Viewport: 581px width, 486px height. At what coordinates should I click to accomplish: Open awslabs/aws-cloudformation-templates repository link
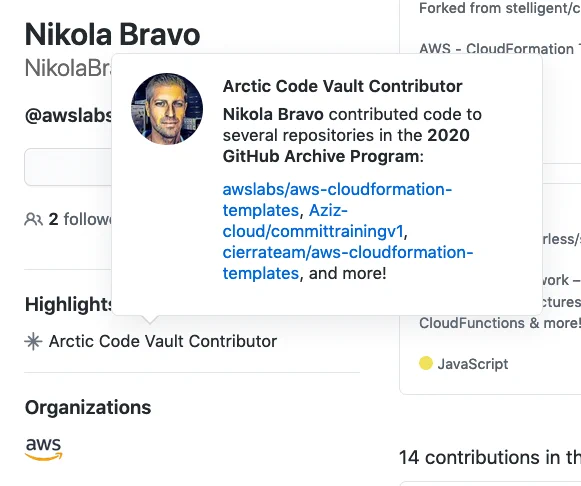[337, 200]
